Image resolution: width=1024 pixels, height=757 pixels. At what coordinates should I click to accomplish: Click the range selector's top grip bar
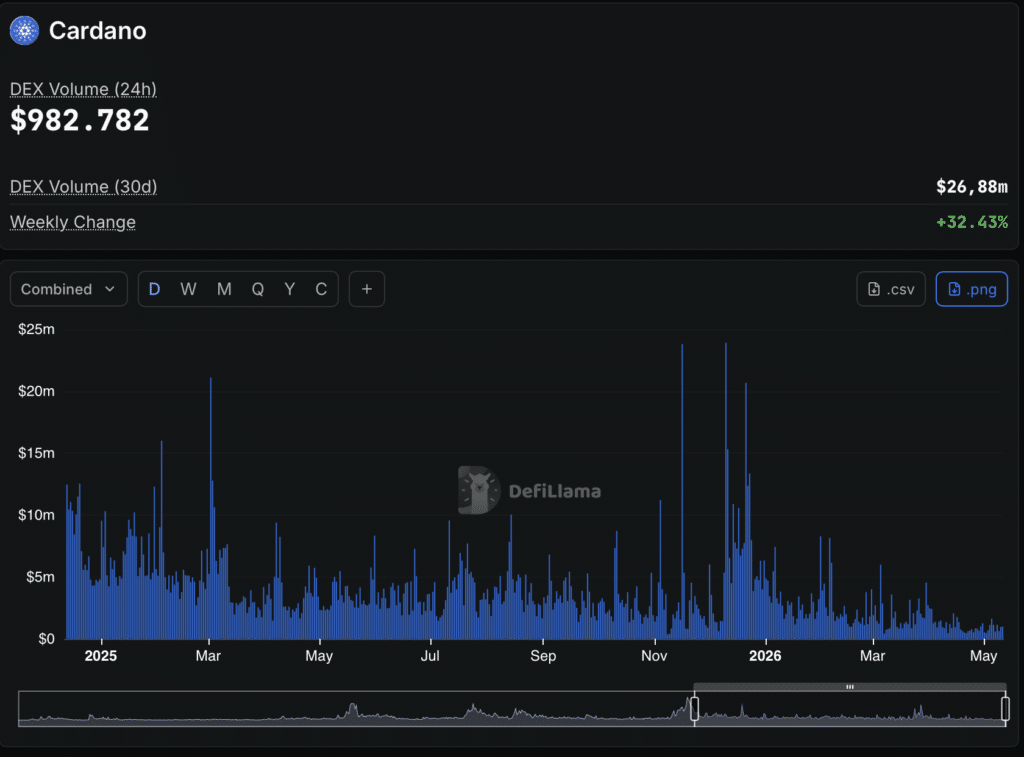click(x=850, y=686)
